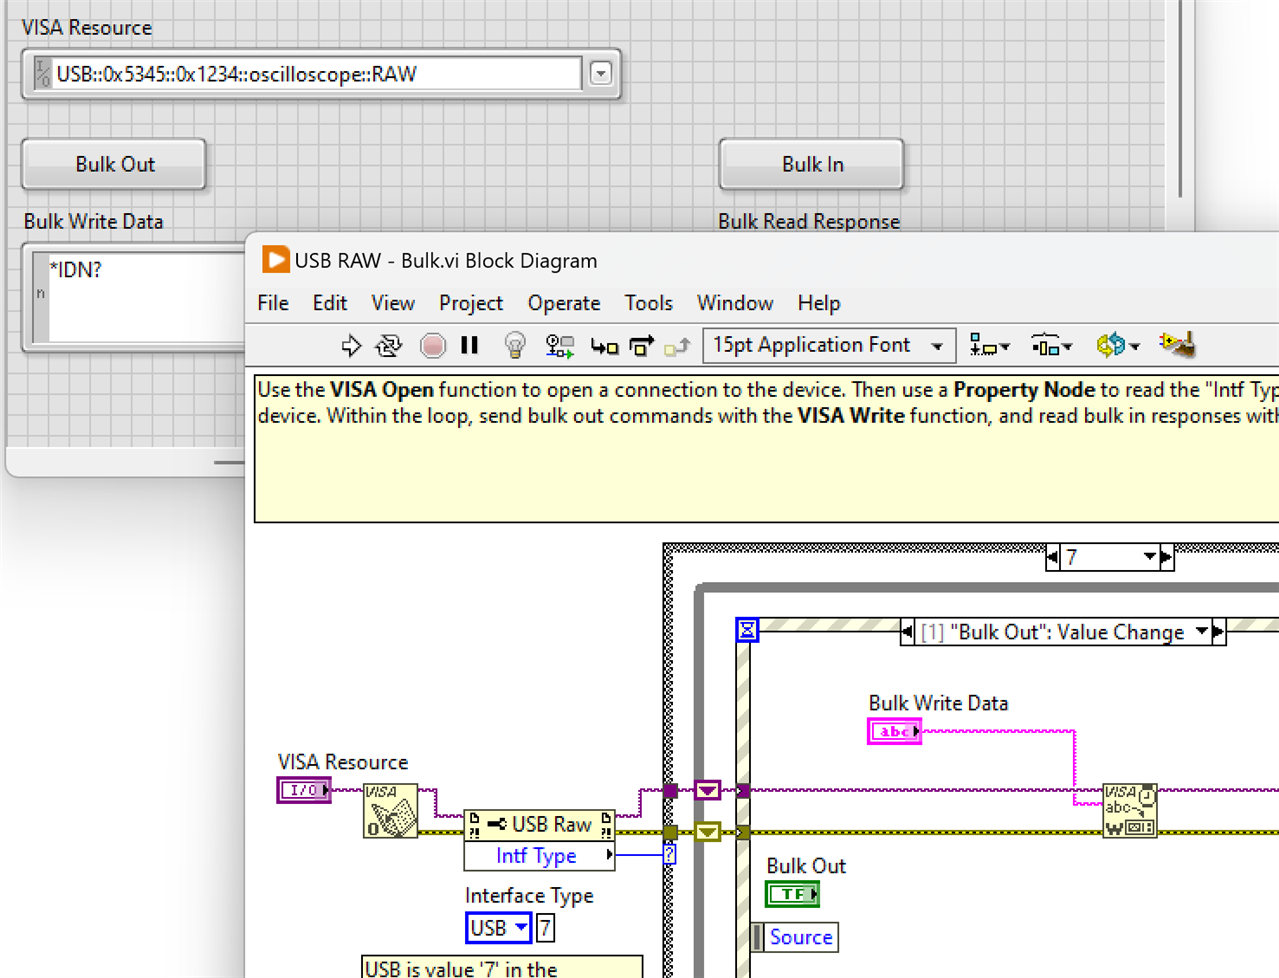The height and width of the screenshot is (978, 1279).
Task: Click the Run arrow in the block diagram toolbar
Action: coord(351,346)
